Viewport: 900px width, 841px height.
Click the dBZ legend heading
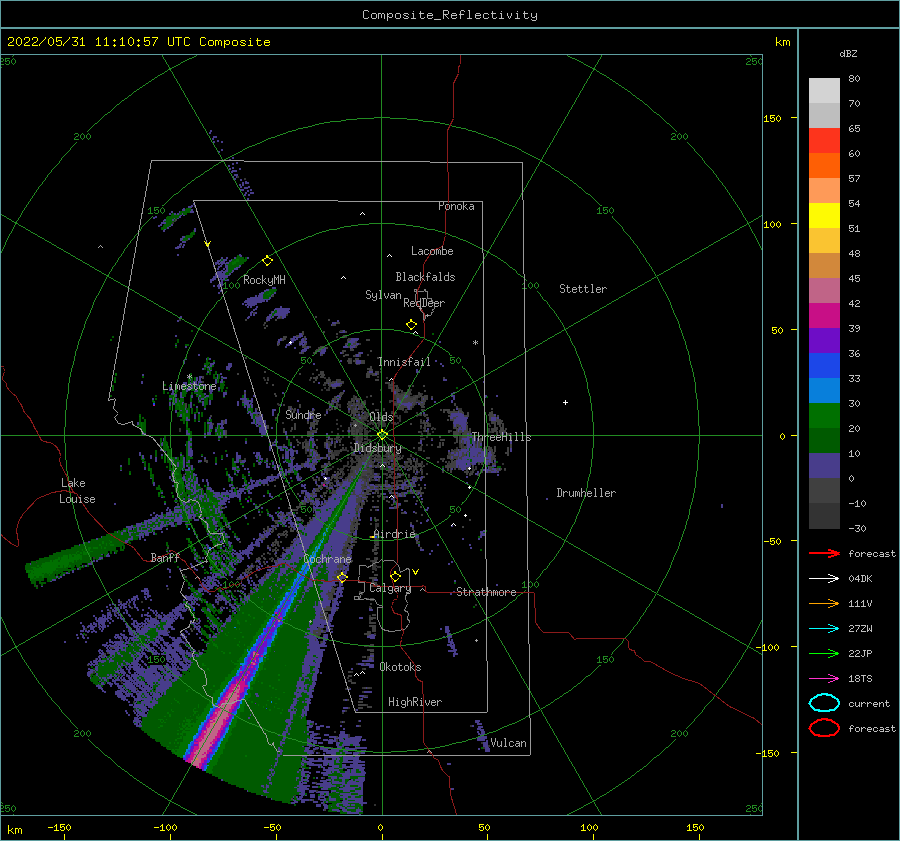coord(848,54)
